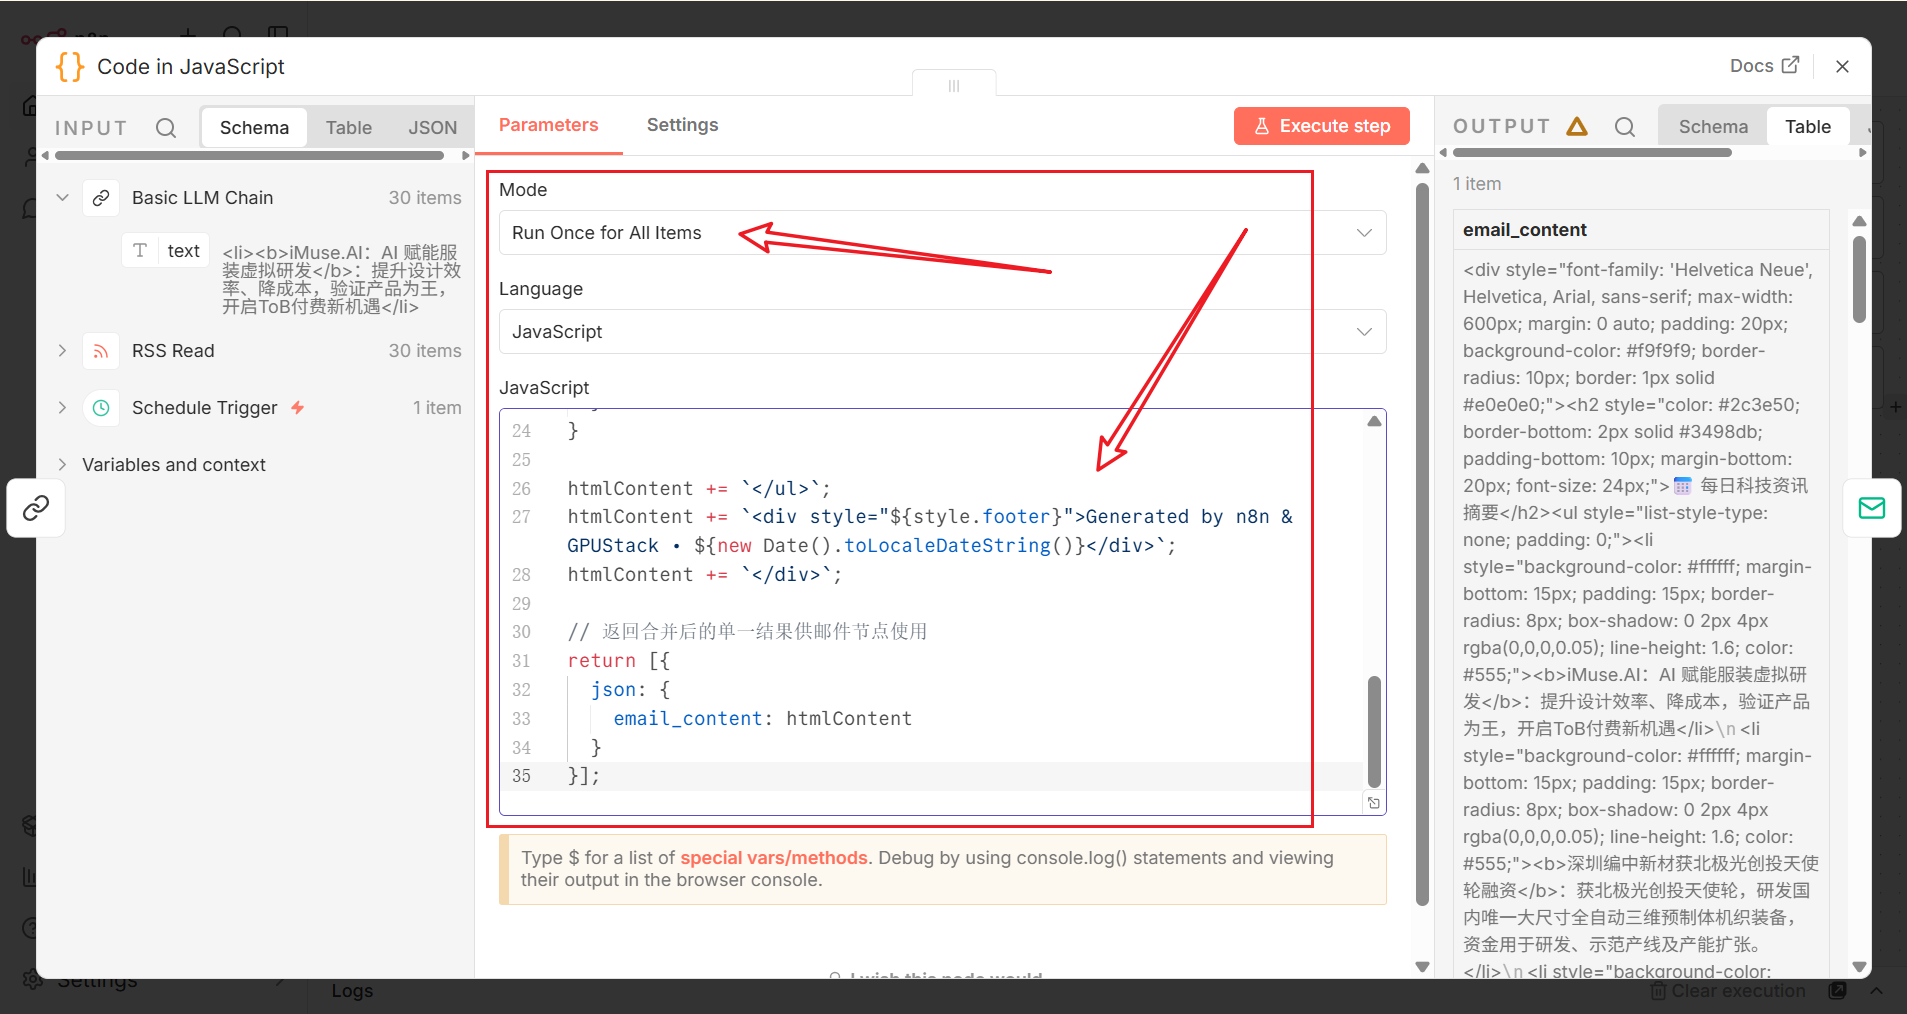This screenshot has height=1014, width=1907.
Task: Expand the RSS Read input item
Action: coord(62,351)
